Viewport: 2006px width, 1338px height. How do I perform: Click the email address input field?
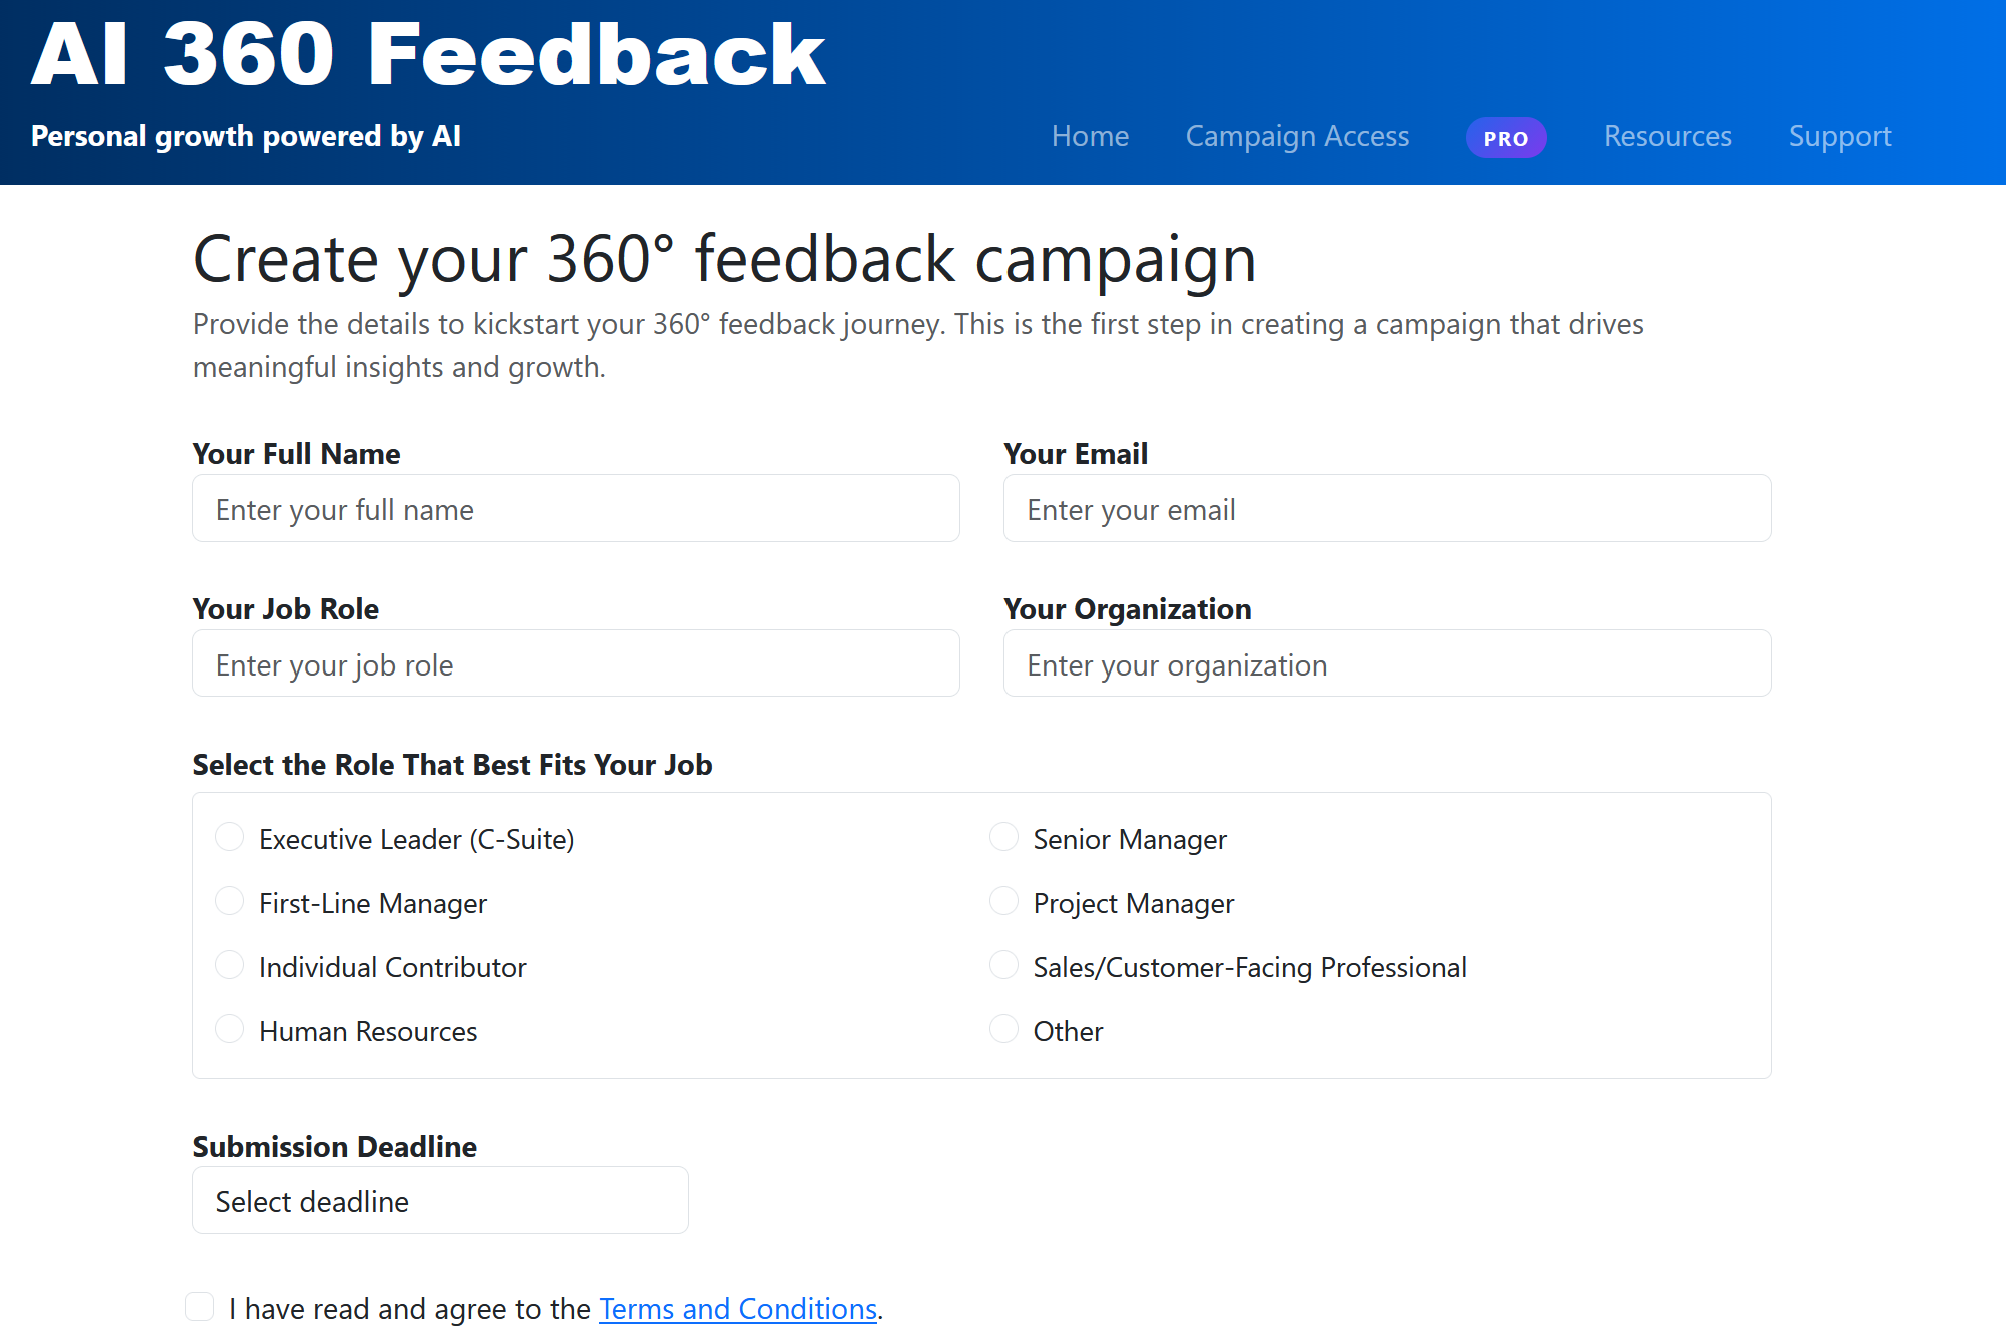[x=1387, y=508]
